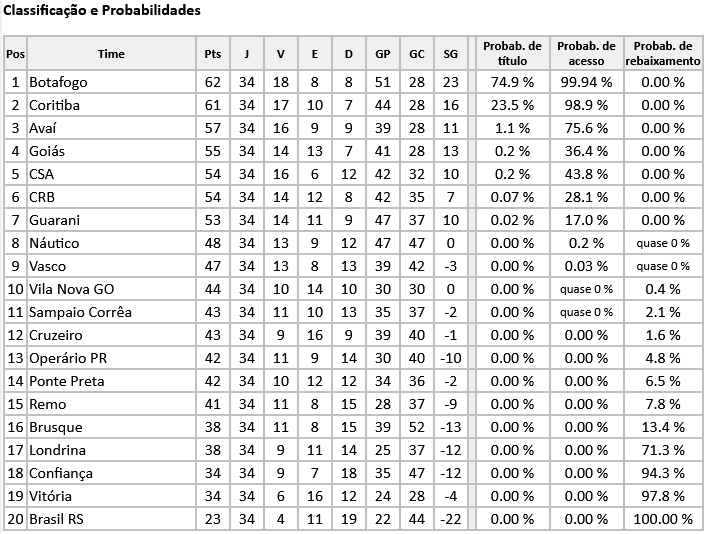
Task: Click the 'Time' column header
Action: coord(111,54)
